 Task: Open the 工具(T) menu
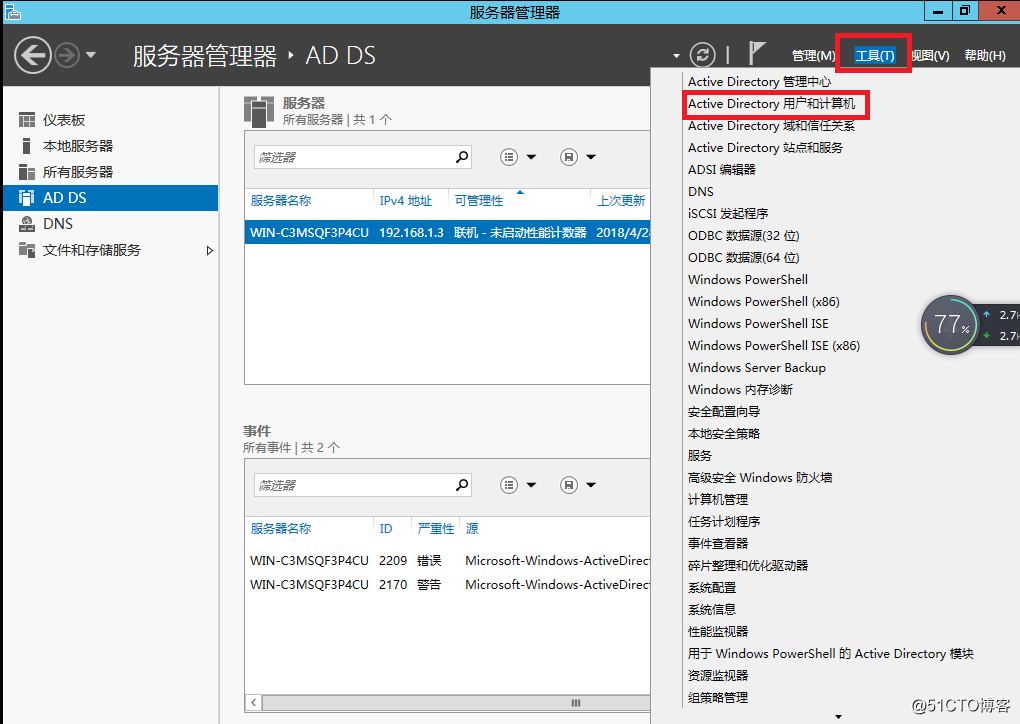click(x=874, y=56)
